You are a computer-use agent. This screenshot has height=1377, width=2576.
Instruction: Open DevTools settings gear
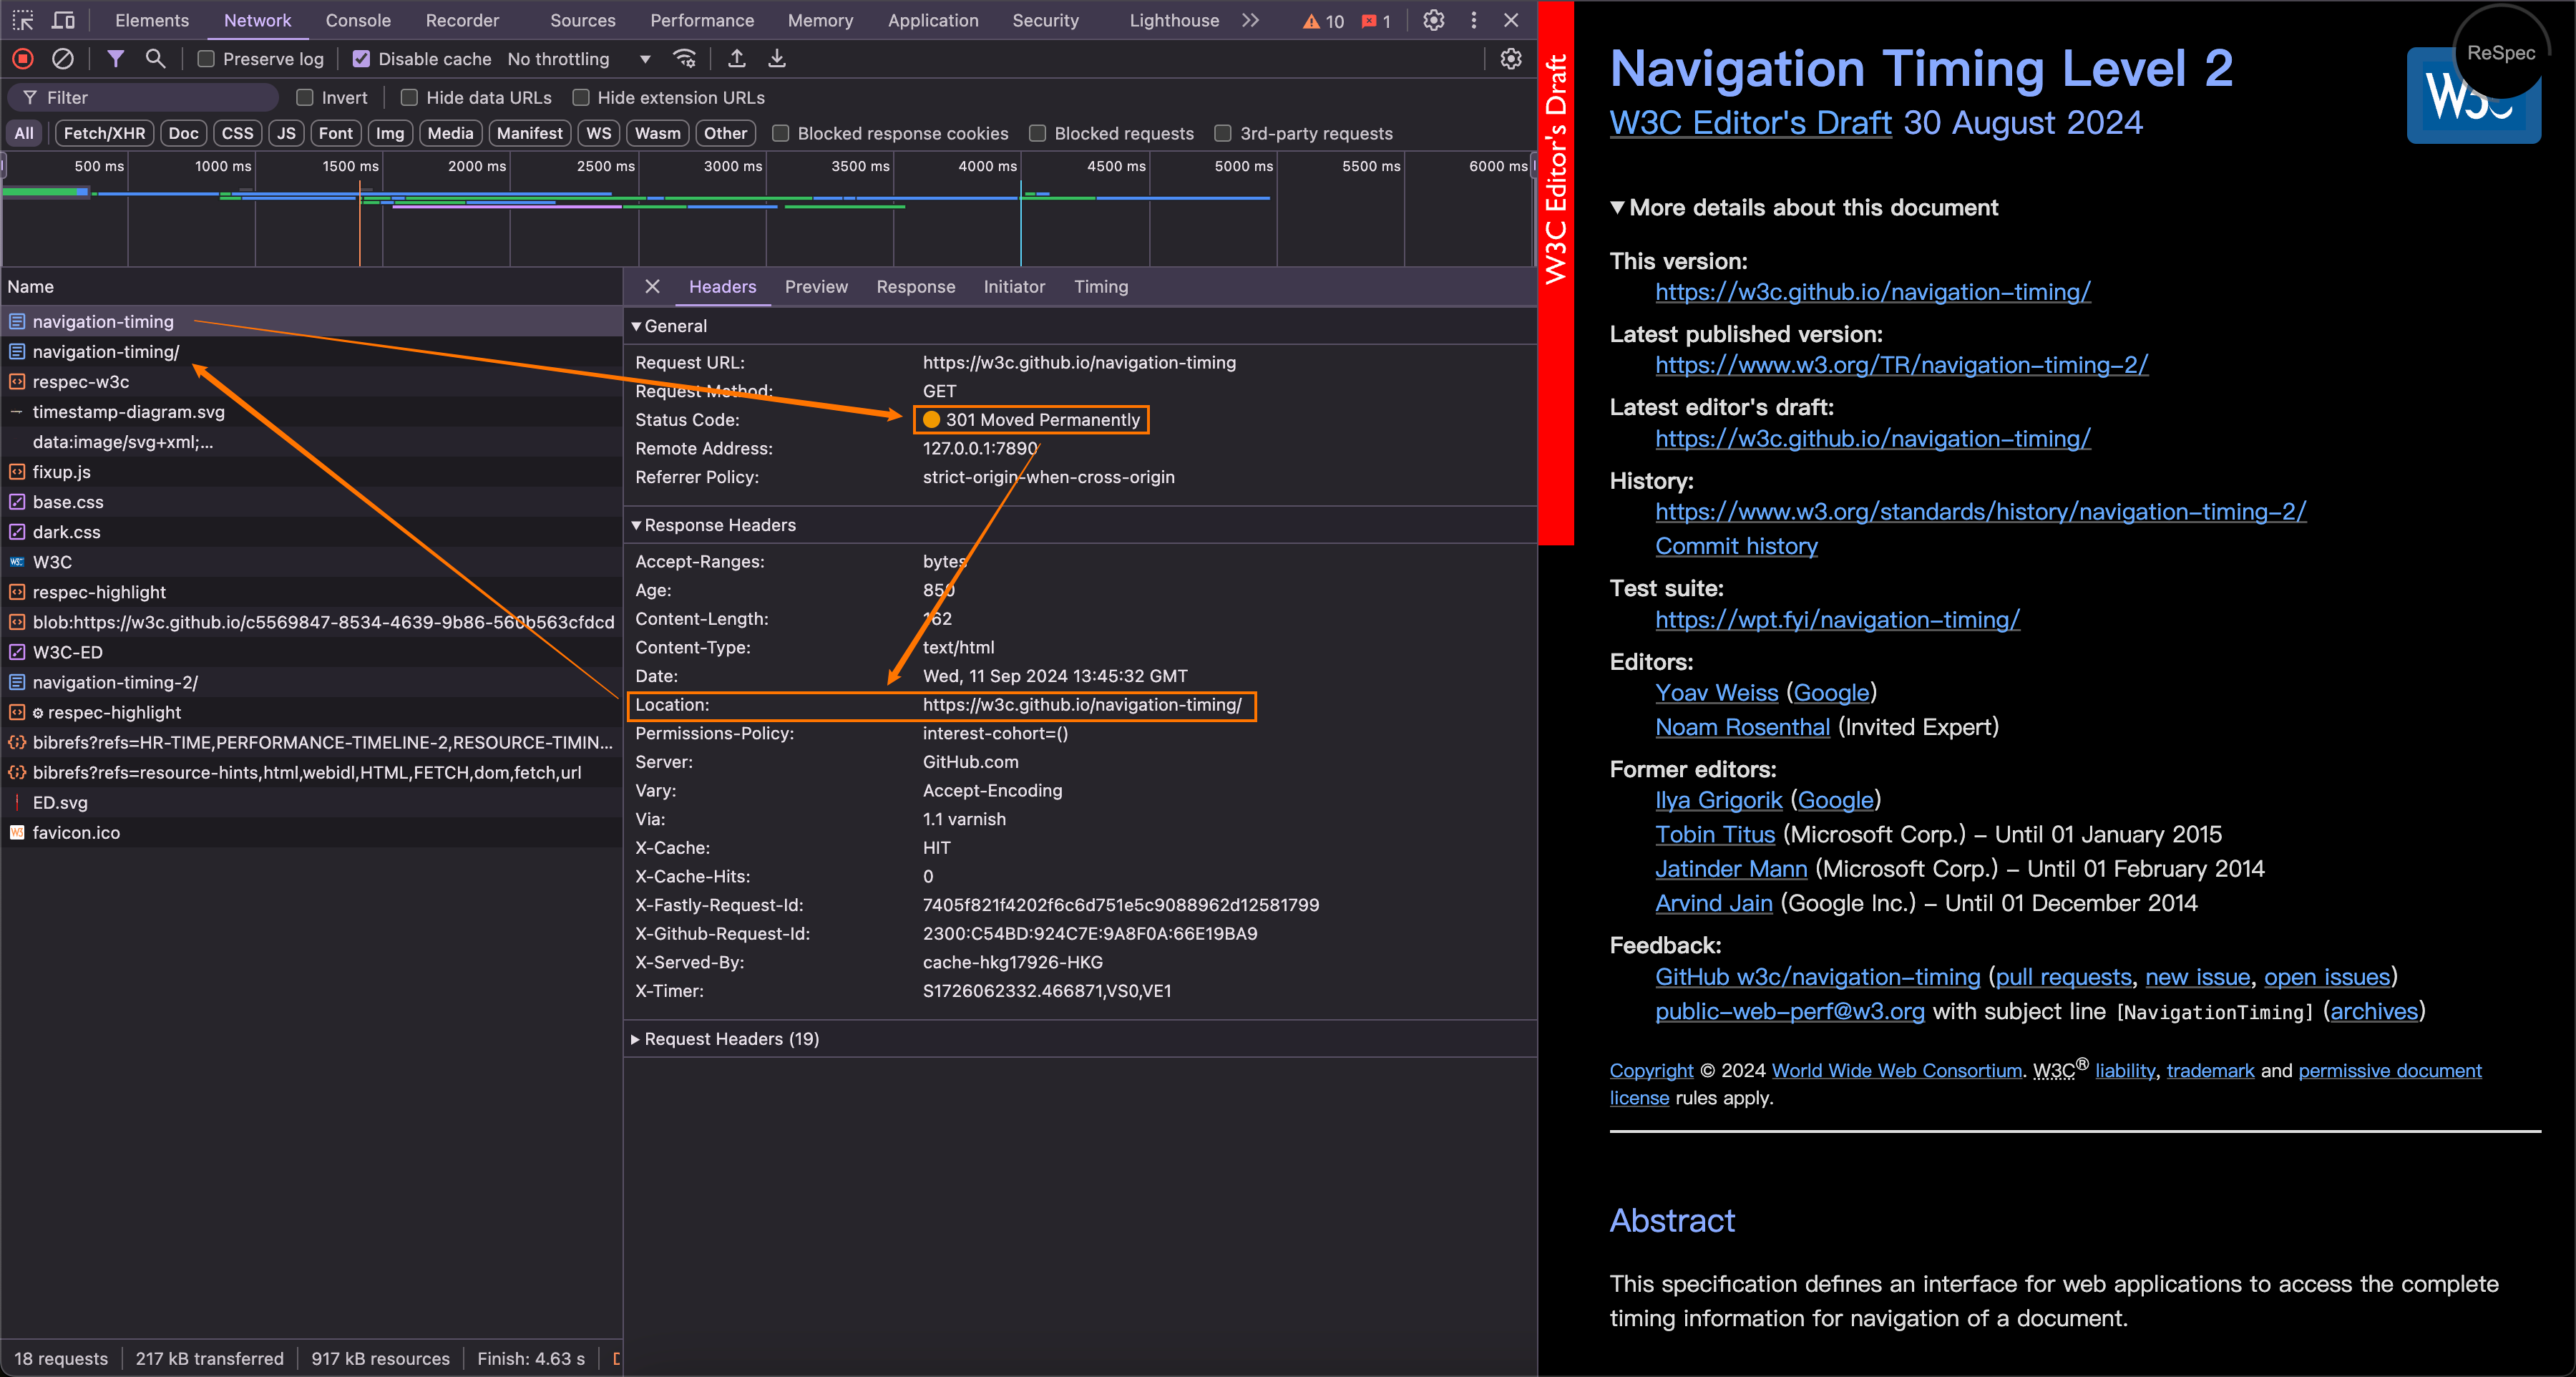tap(1434, 20)
